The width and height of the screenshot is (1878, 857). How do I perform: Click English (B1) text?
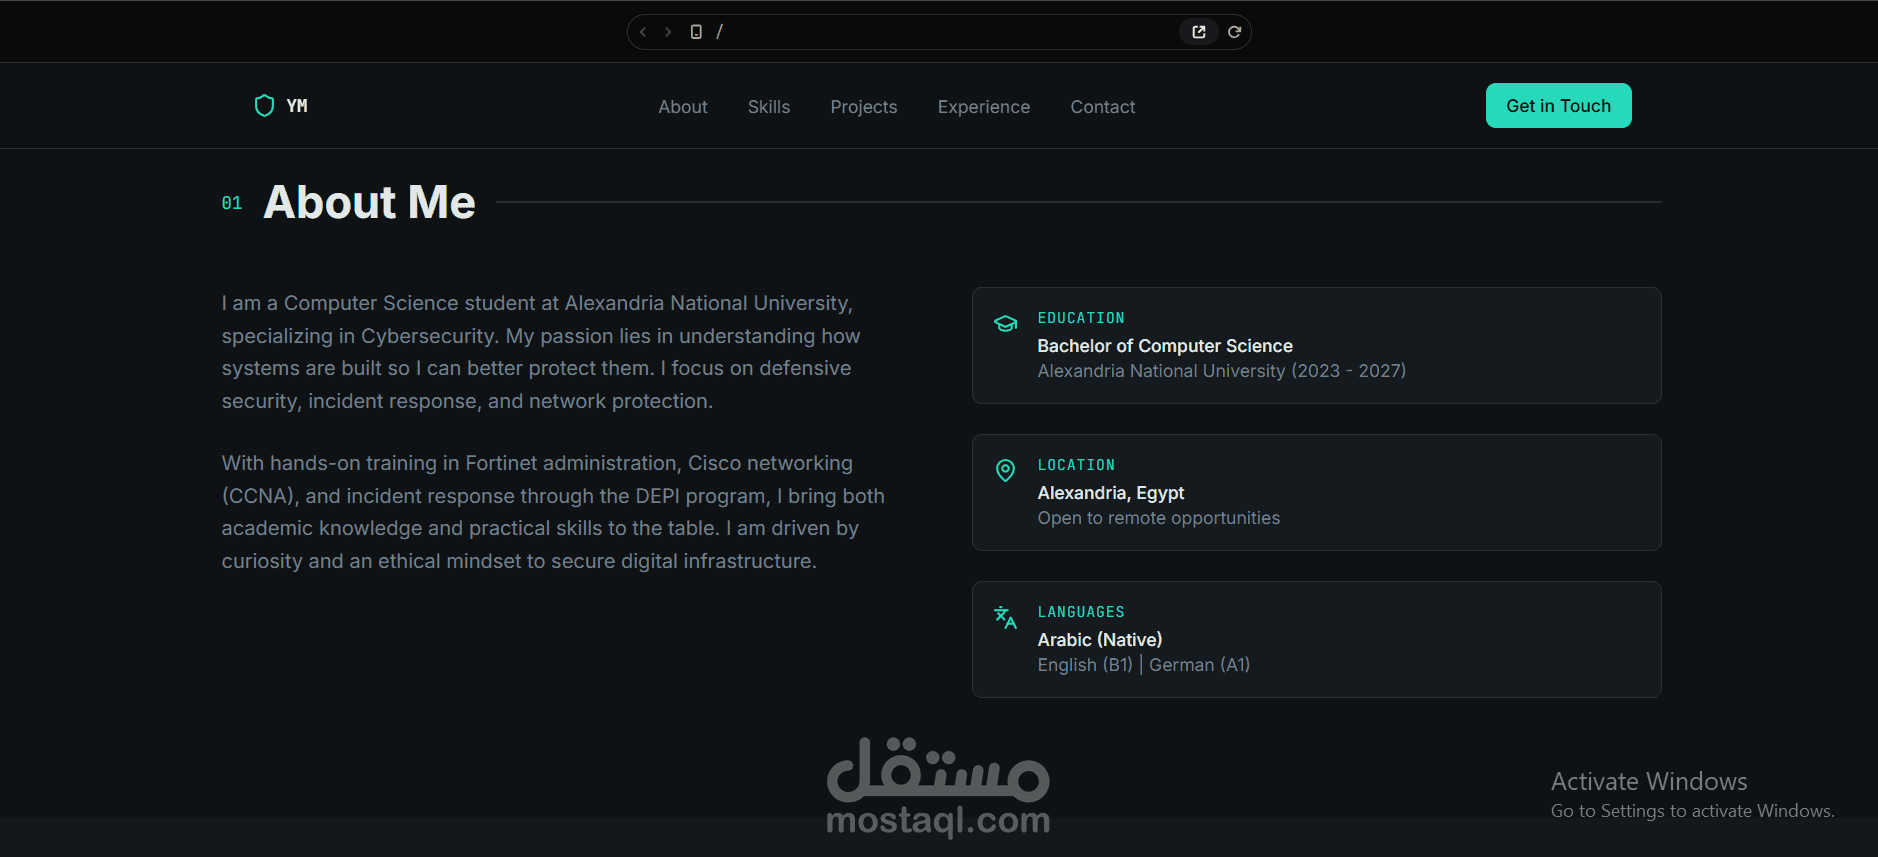point(1085,665)
